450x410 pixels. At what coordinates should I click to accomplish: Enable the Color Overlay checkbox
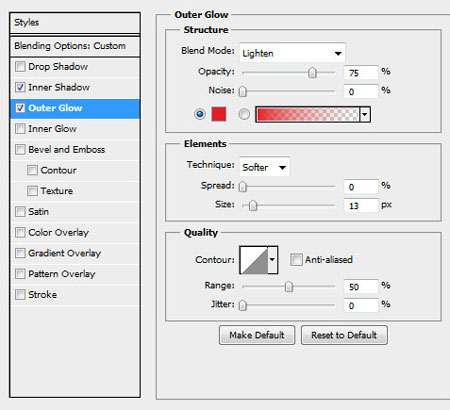[20, 232]
